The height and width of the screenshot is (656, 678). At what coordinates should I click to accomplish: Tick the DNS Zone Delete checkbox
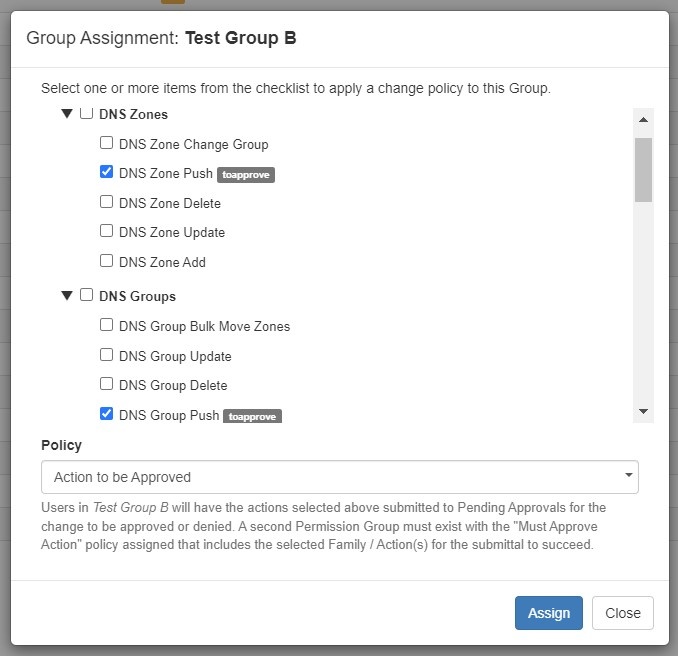107,202
